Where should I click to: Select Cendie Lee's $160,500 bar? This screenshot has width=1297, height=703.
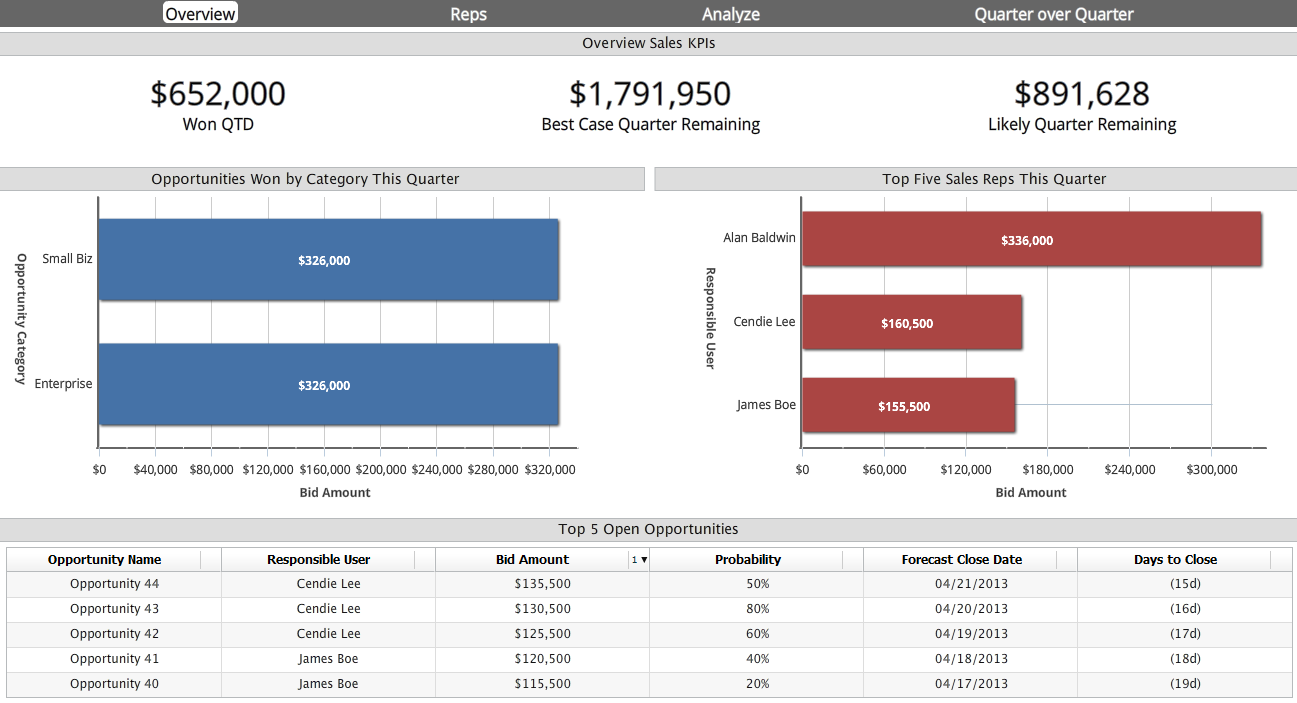[x=912, y=322]
